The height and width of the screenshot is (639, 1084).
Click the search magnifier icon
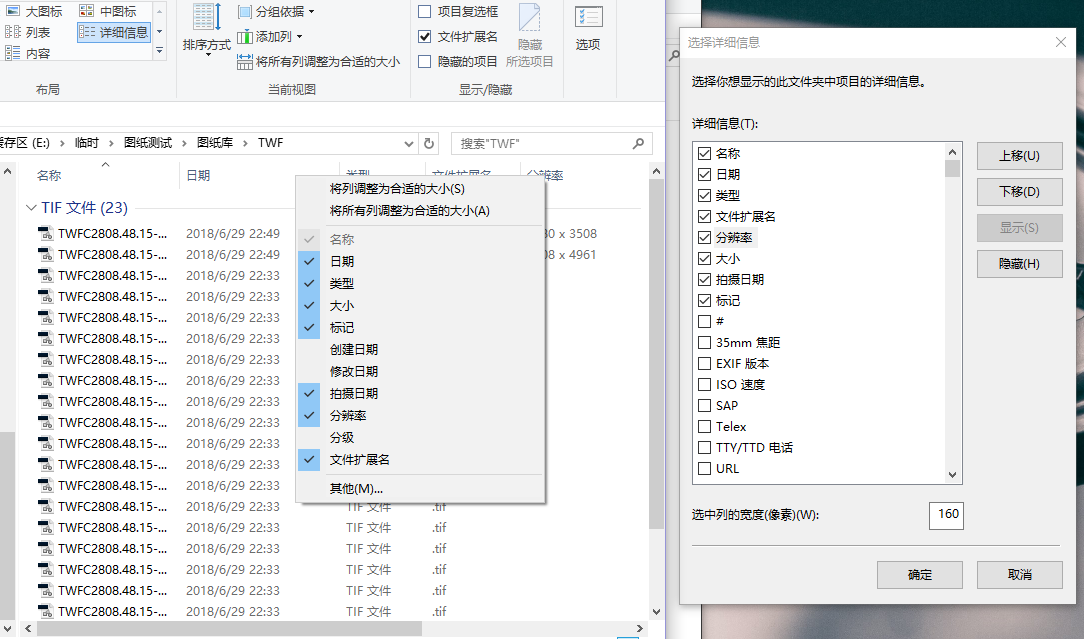click(x=638, y=143)
